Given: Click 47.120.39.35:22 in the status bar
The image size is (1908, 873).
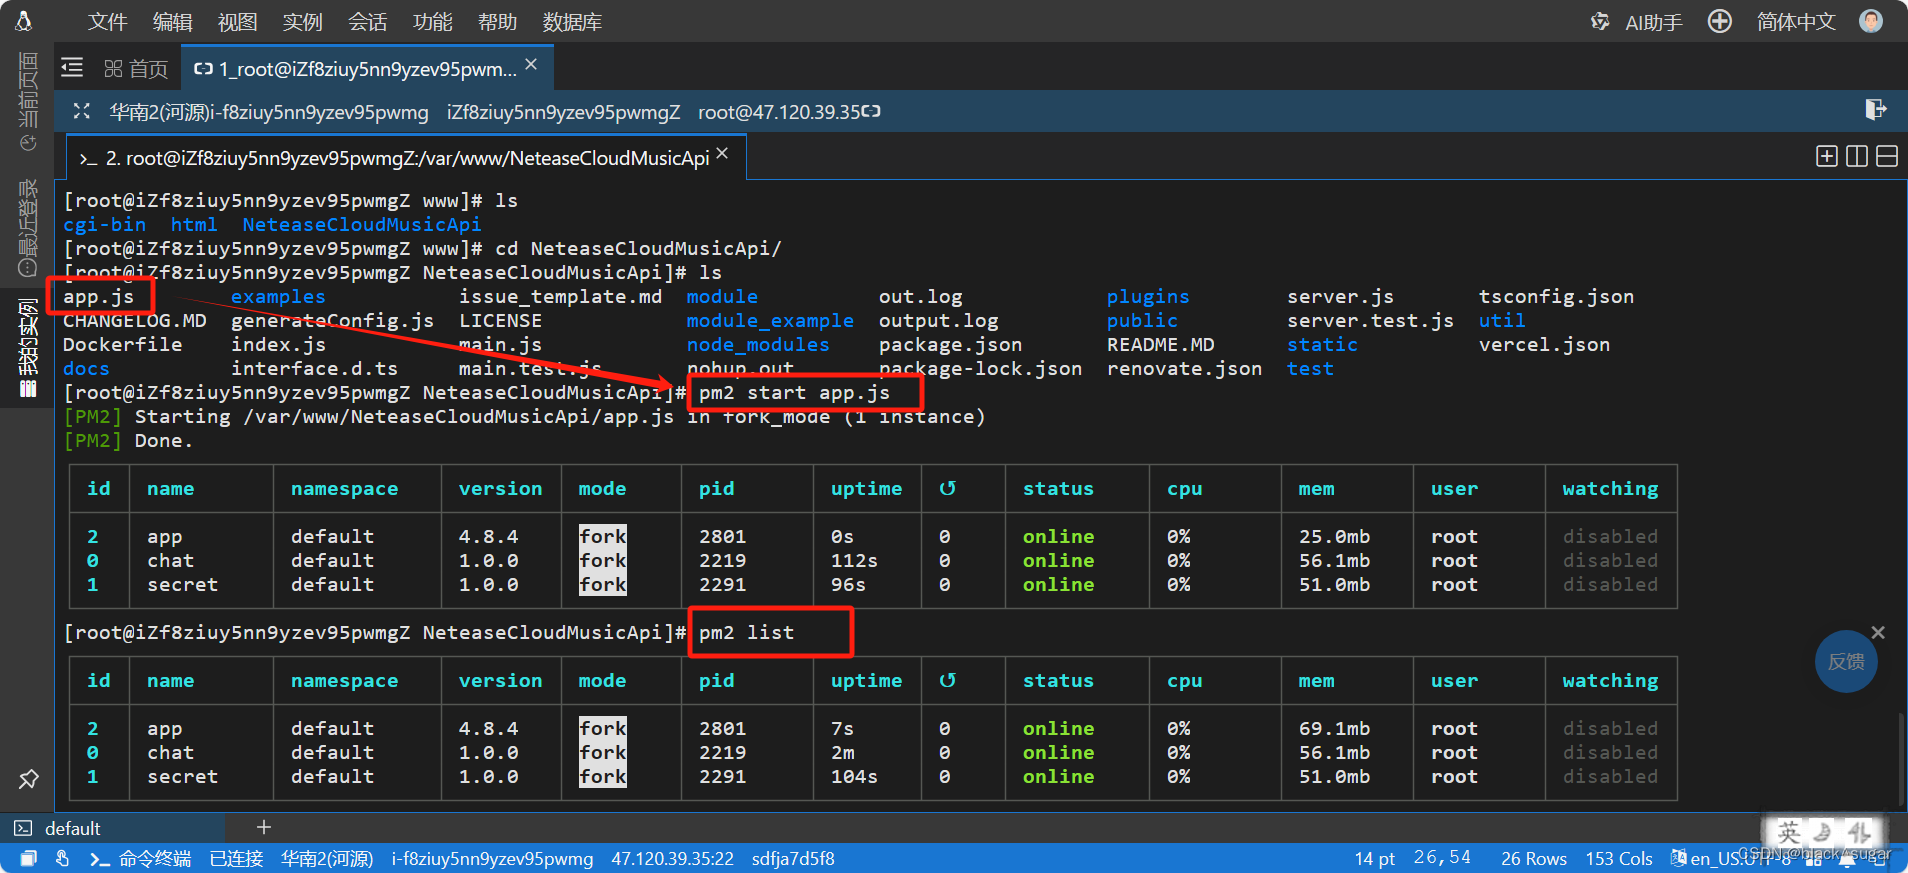Looking at the screenshot, I should click(672, 858).
